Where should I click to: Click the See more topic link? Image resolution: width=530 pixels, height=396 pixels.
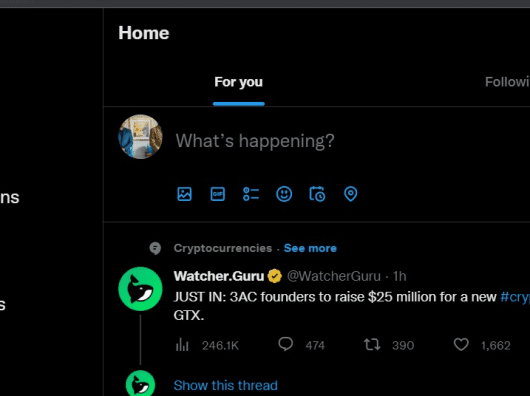tap(310, 248)
